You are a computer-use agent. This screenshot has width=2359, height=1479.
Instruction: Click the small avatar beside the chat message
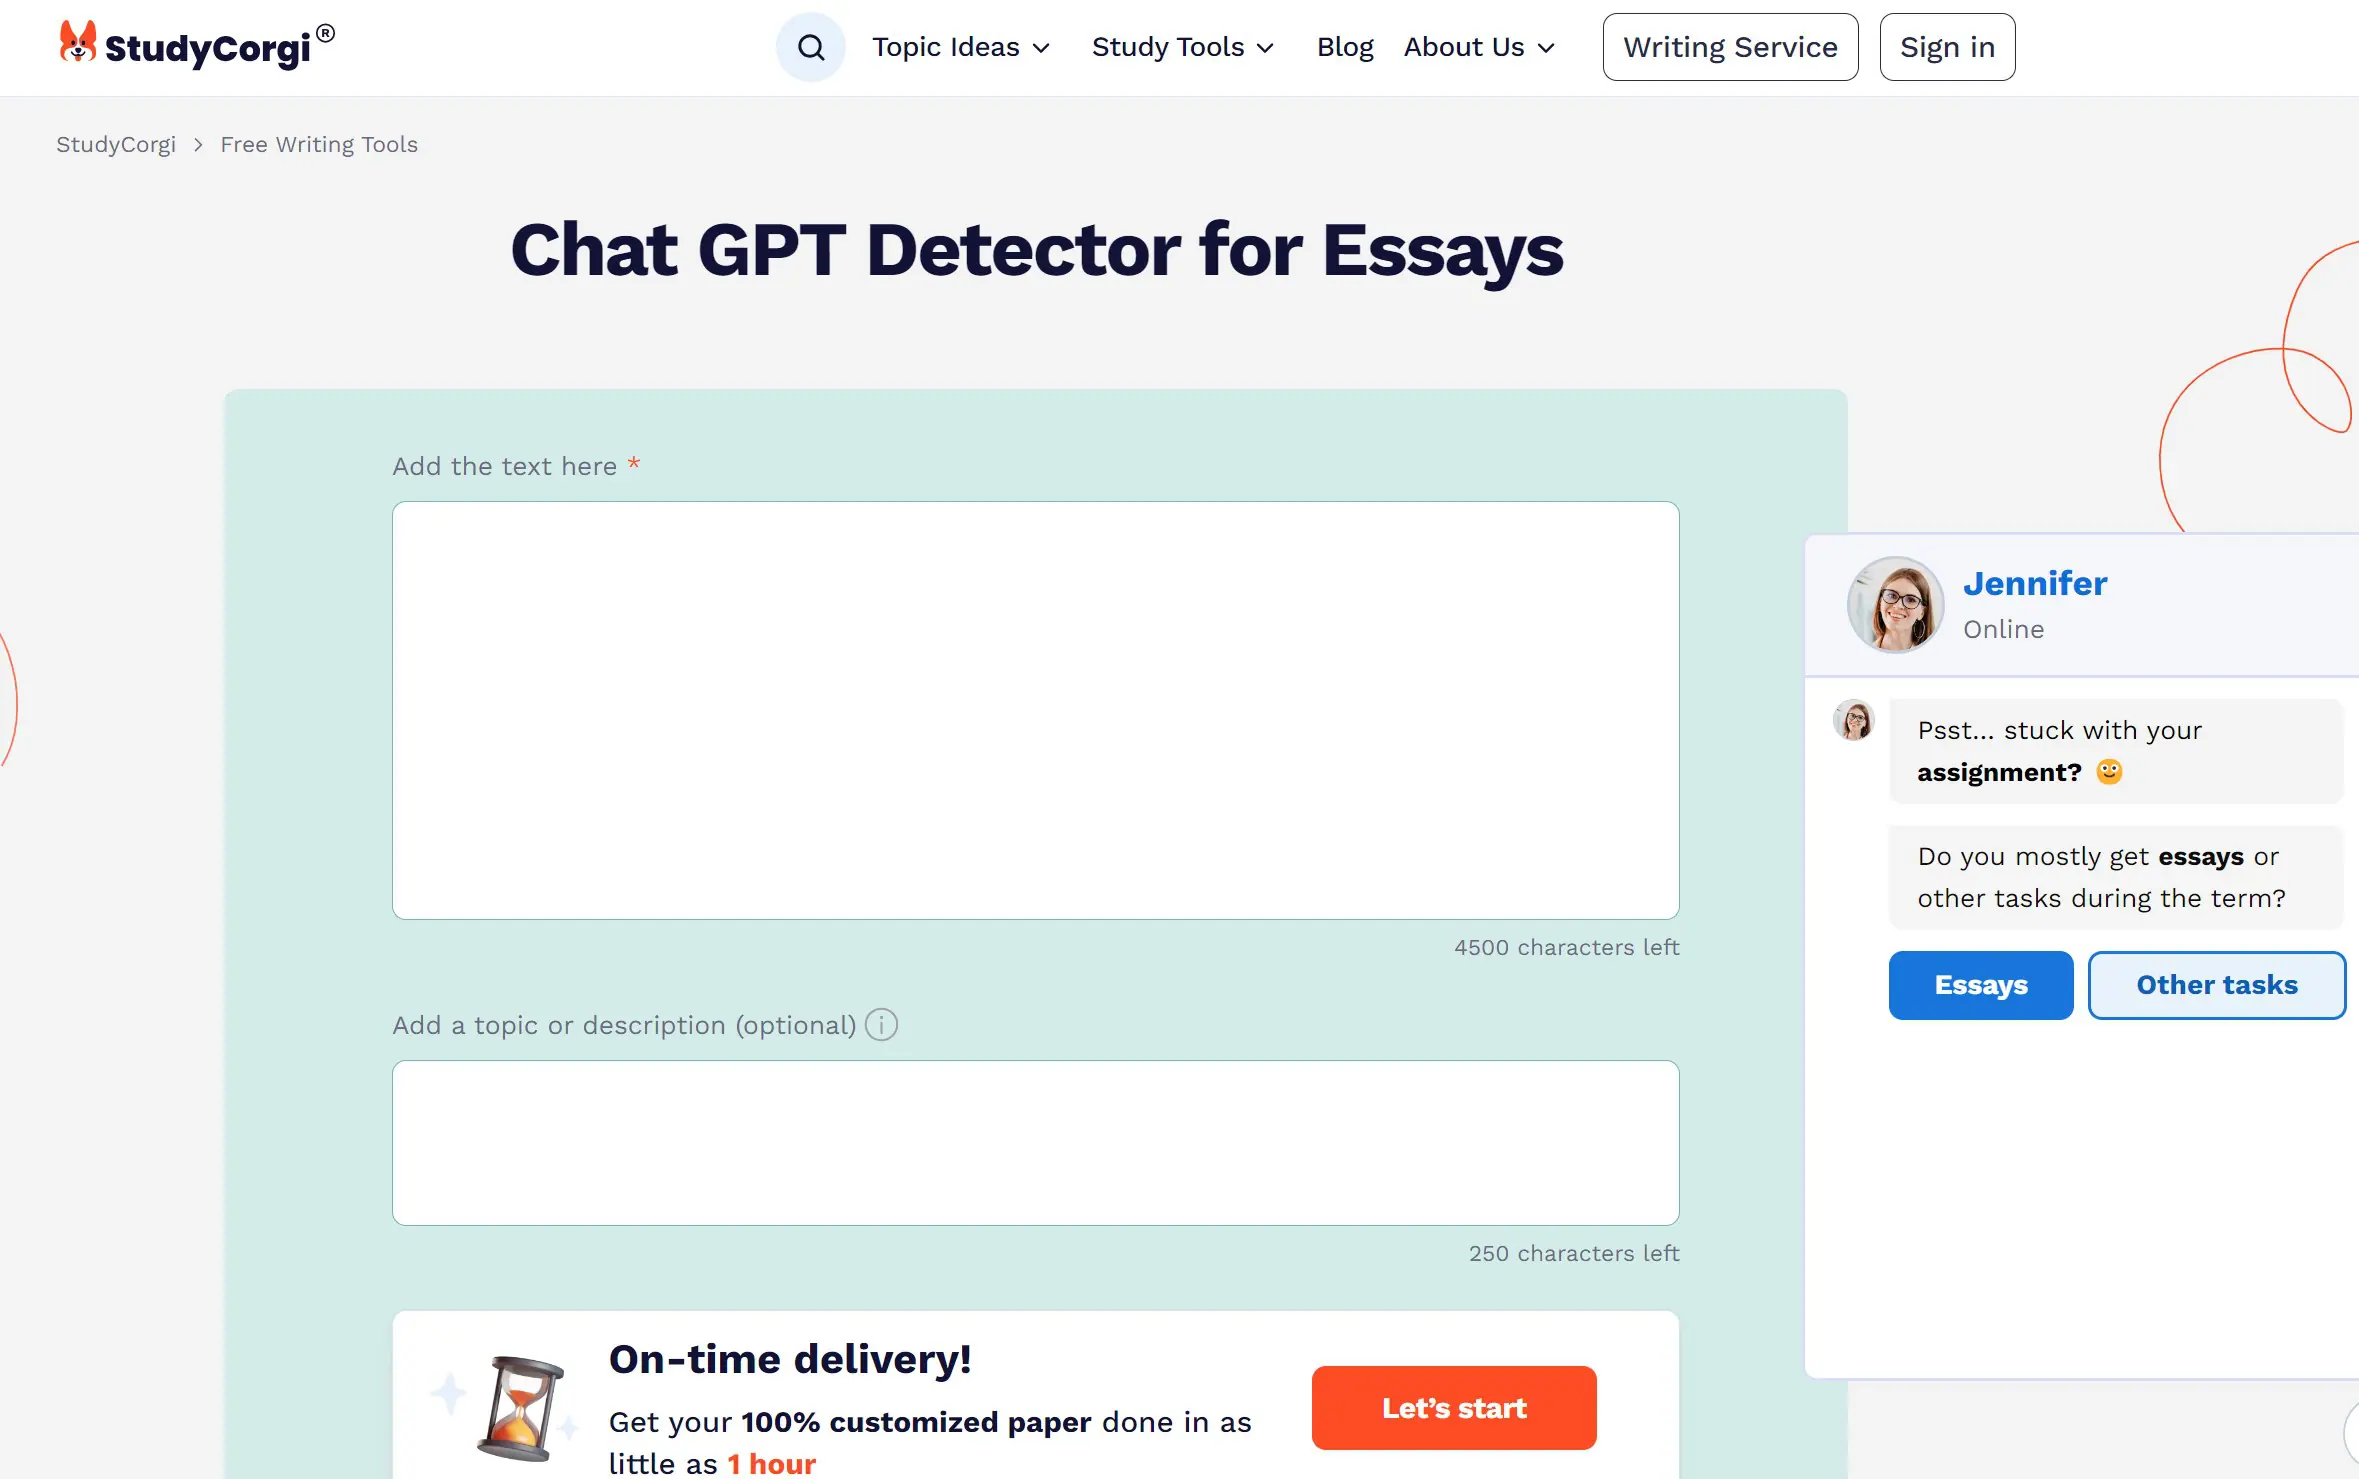1855,721
